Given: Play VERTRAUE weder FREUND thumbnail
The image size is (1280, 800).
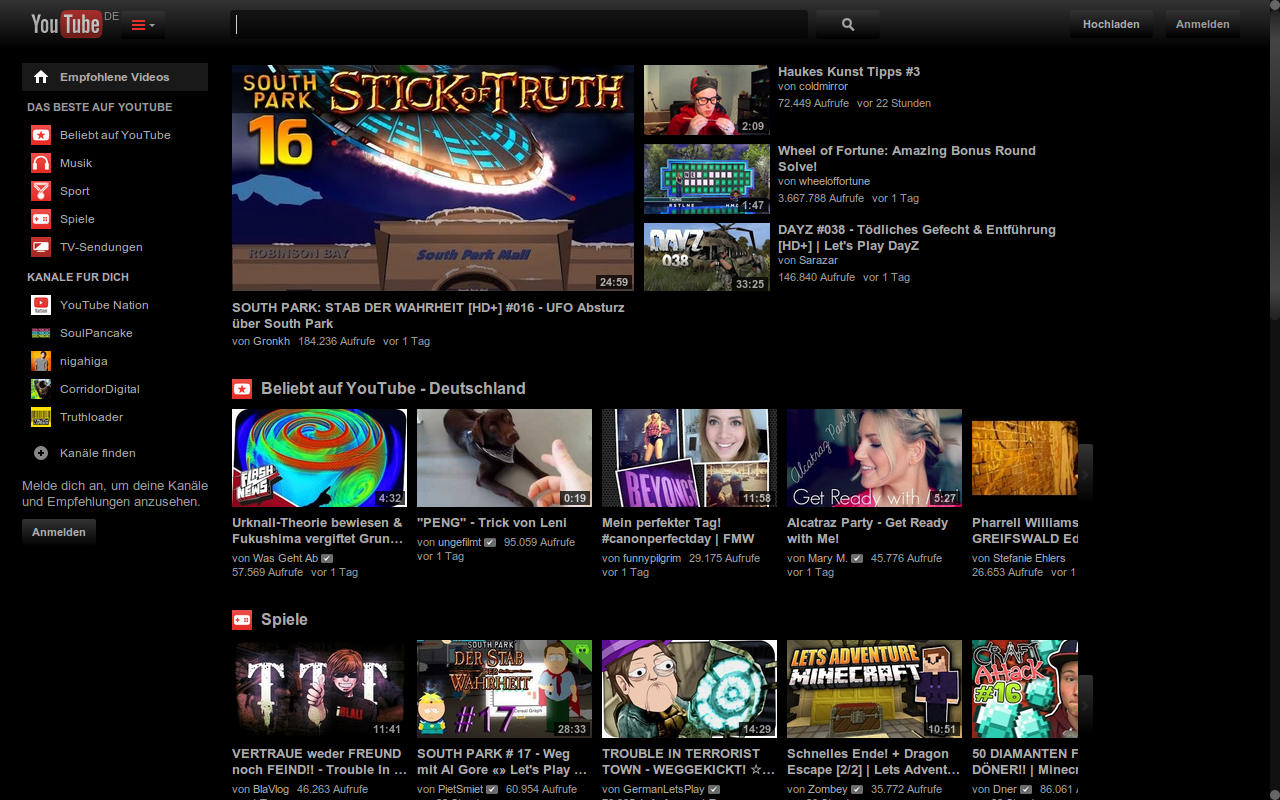Looking at the screenshot, I should click(x=319, y=689).
